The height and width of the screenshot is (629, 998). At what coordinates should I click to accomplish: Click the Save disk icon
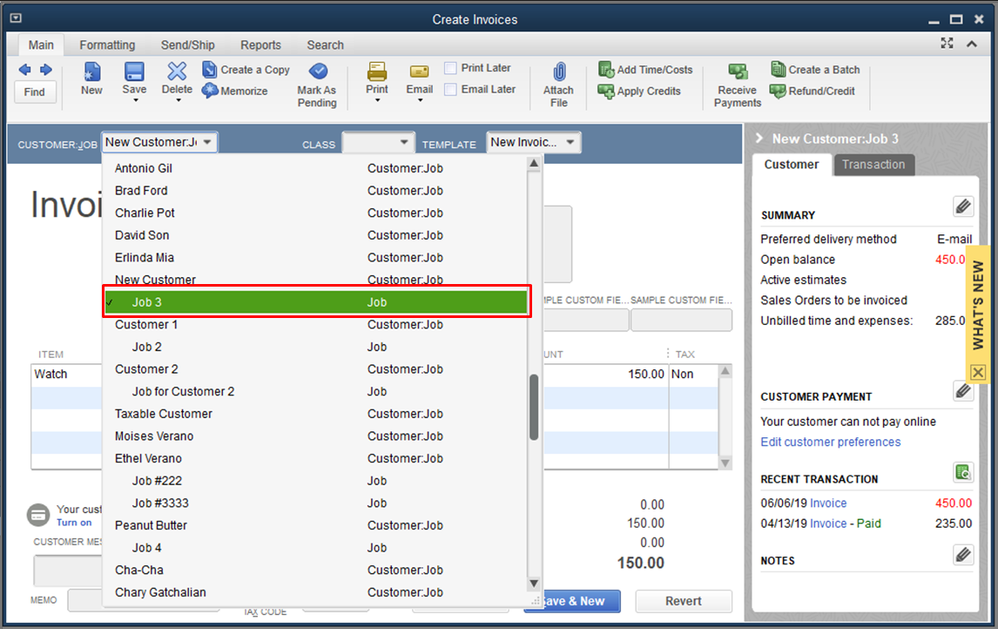[134, 72]
